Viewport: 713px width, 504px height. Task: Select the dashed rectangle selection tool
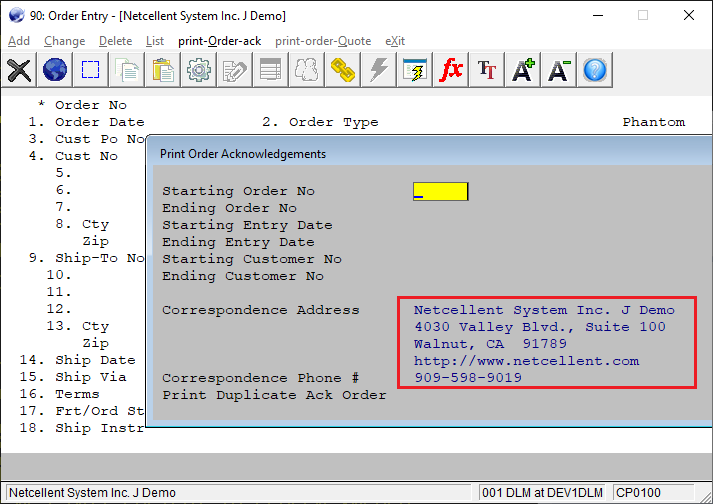tap(90, 70)
